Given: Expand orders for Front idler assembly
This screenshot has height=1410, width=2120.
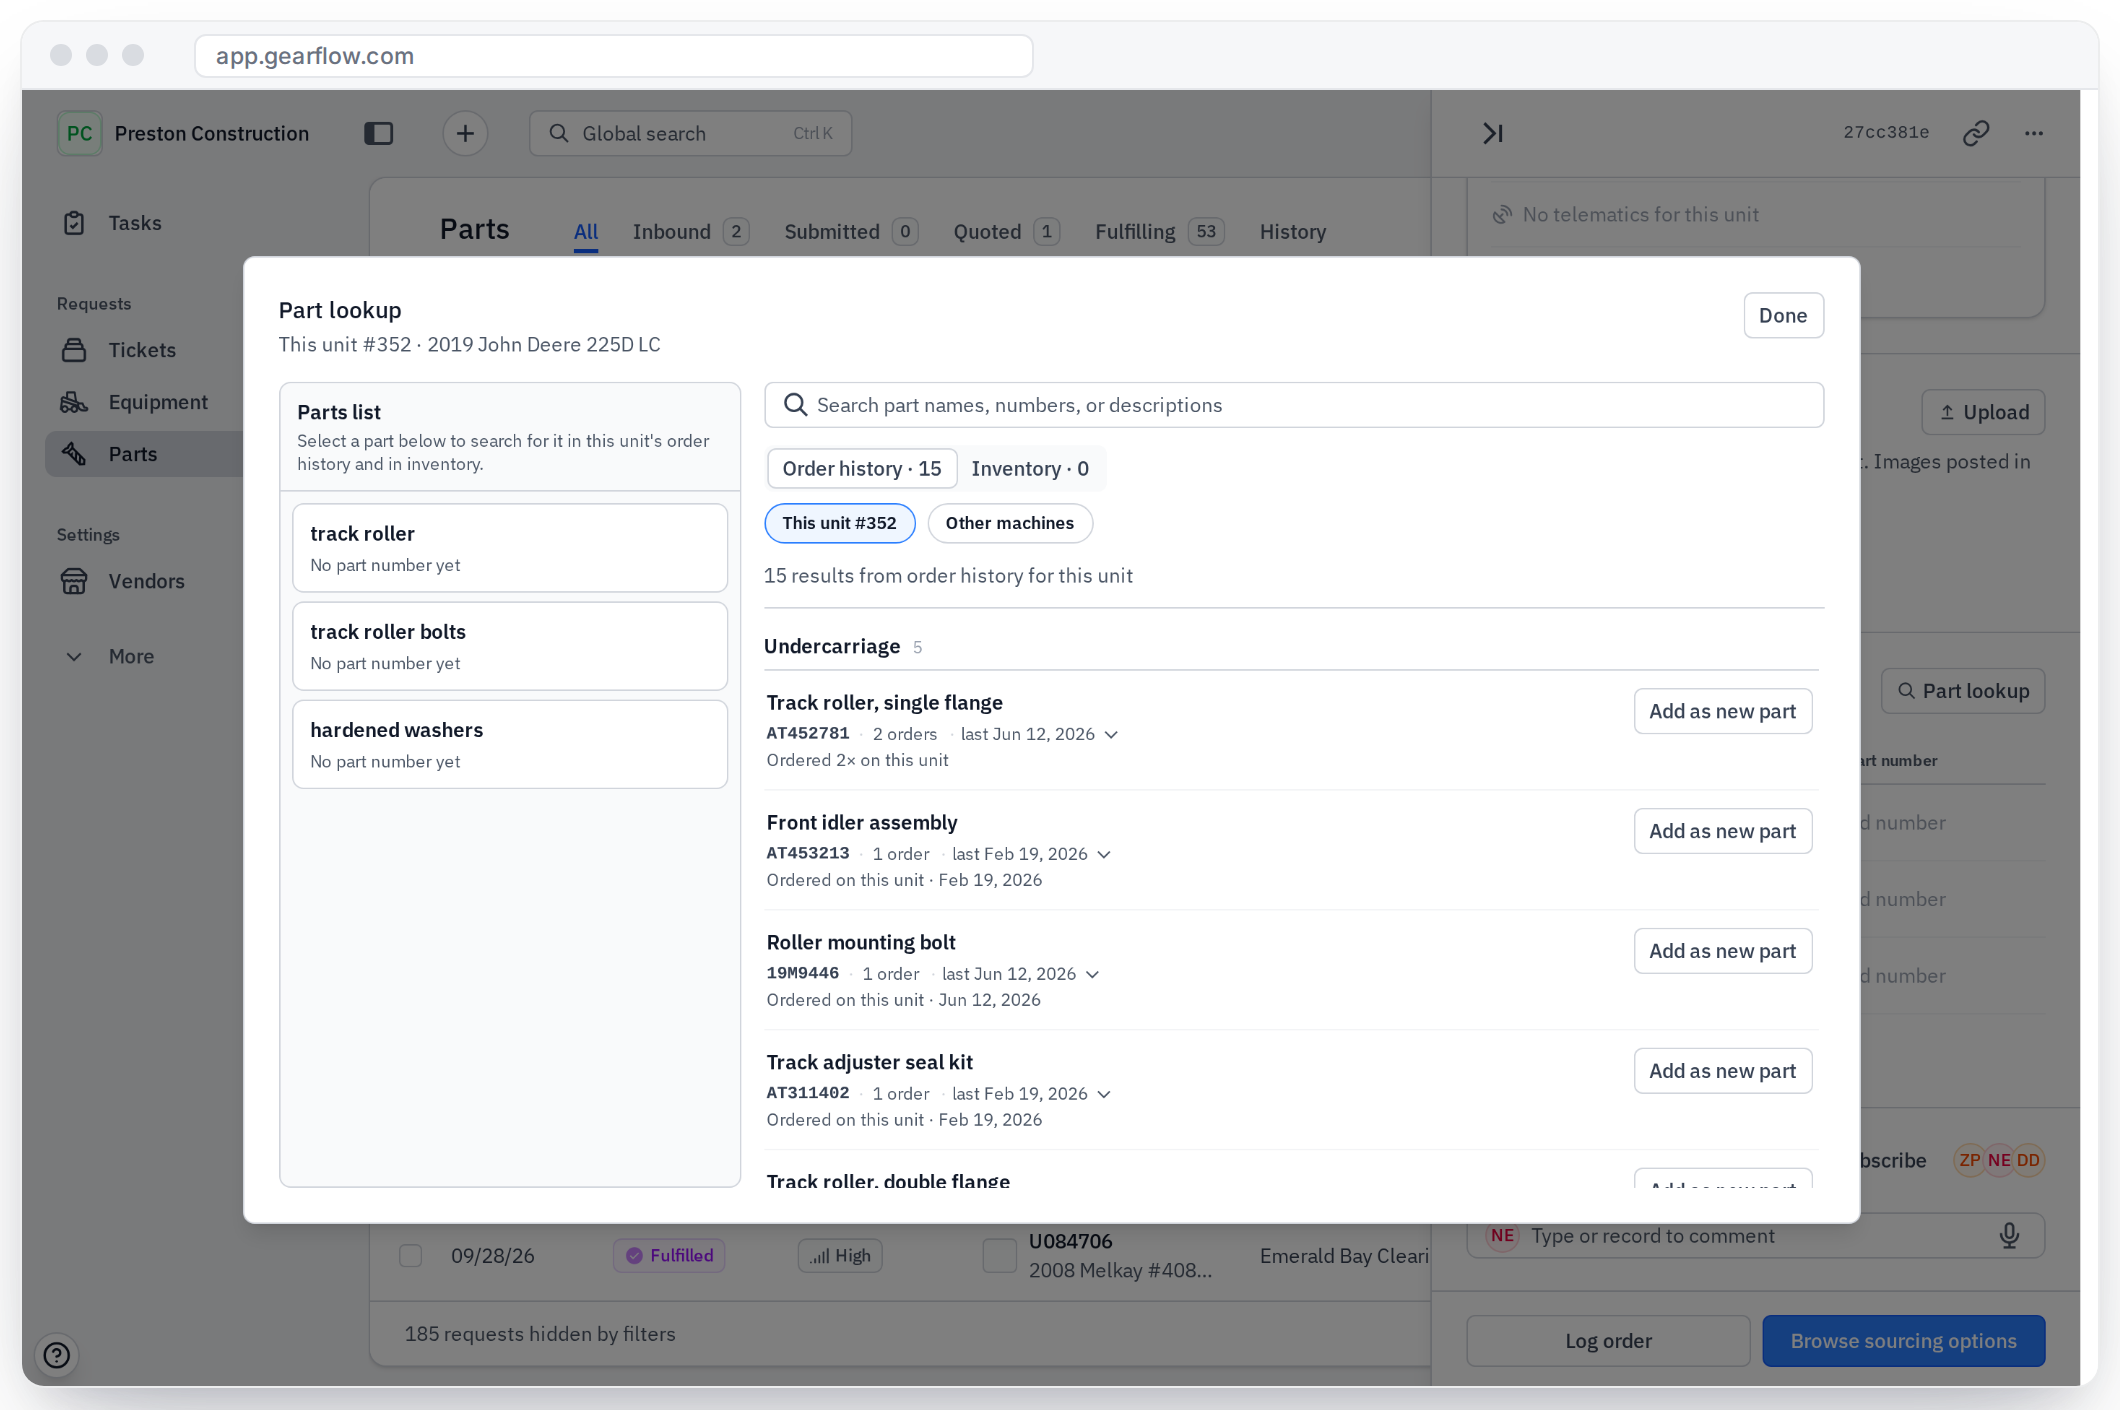Looking at the screenshot, I should [1104, 854].
